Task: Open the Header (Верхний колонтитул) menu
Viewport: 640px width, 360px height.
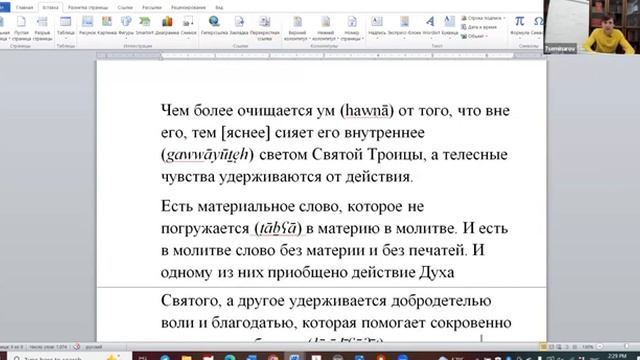Action: point(297,28)
